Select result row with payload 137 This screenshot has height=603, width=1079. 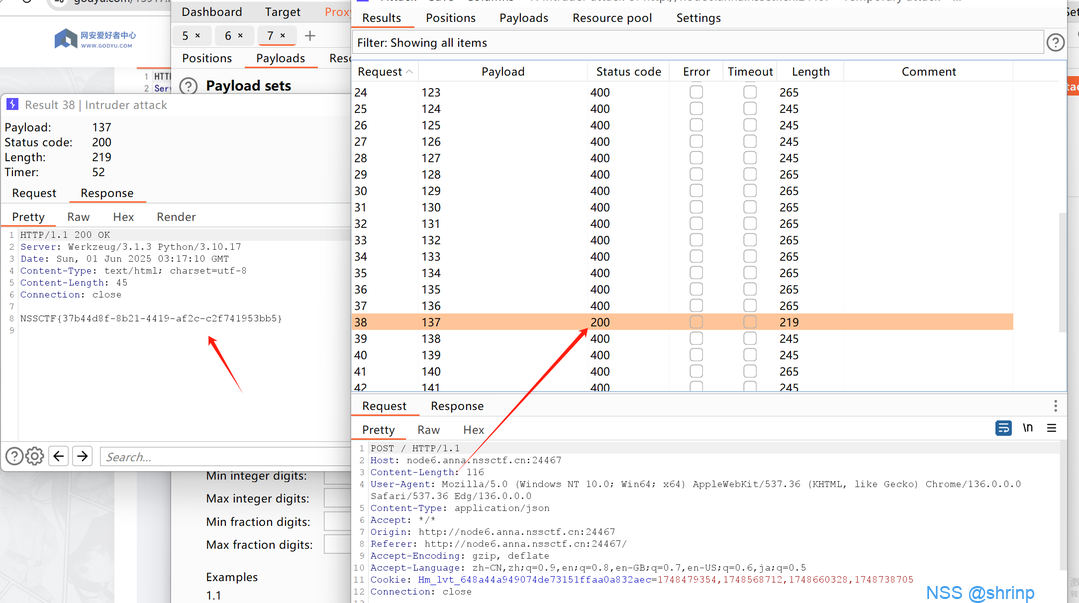coord(682,321)
